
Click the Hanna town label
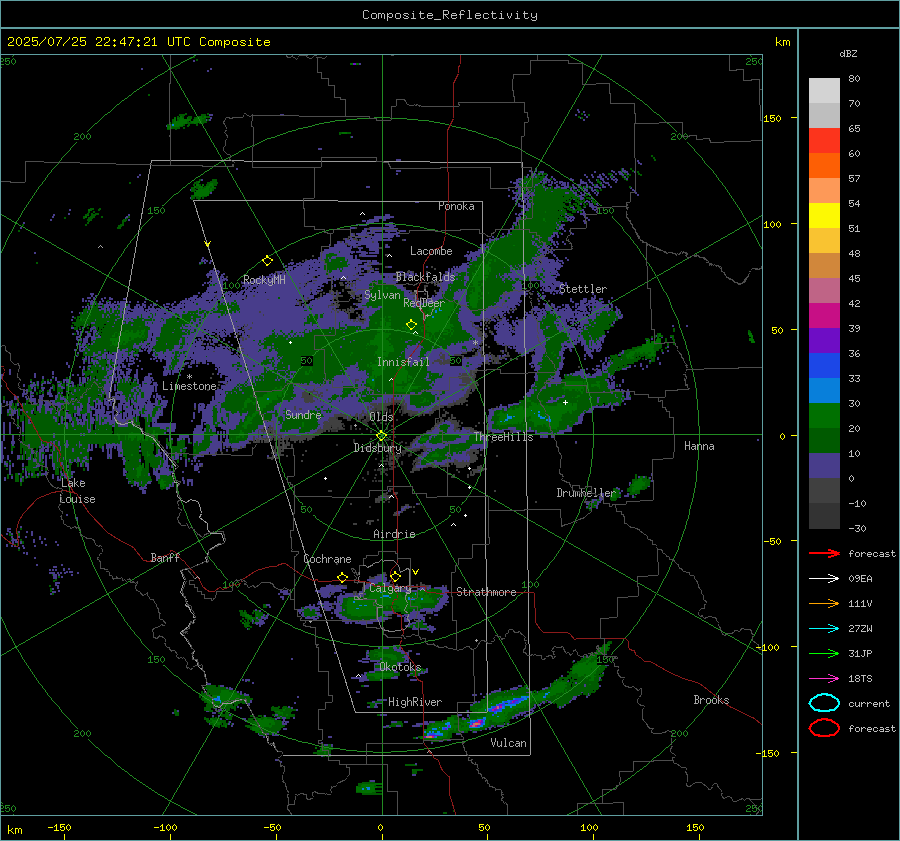pos(699,445)
